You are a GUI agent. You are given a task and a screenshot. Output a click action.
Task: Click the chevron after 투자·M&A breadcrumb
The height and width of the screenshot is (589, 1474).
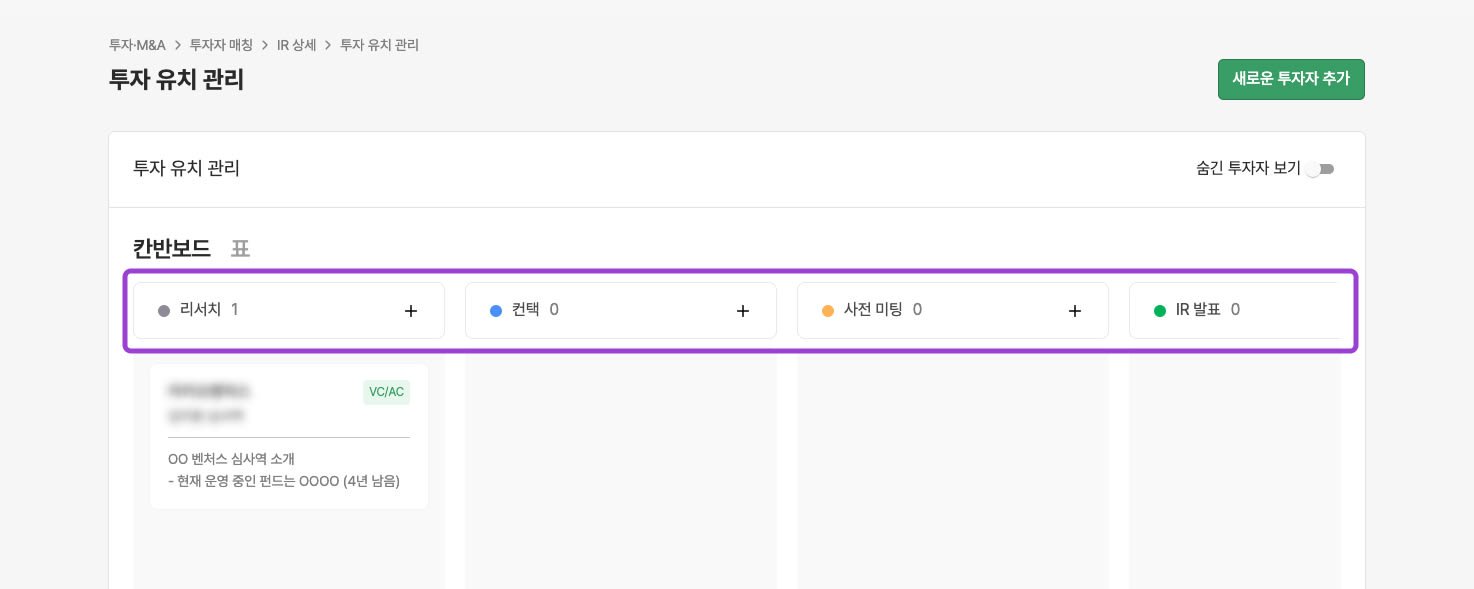tap(178, 45)
